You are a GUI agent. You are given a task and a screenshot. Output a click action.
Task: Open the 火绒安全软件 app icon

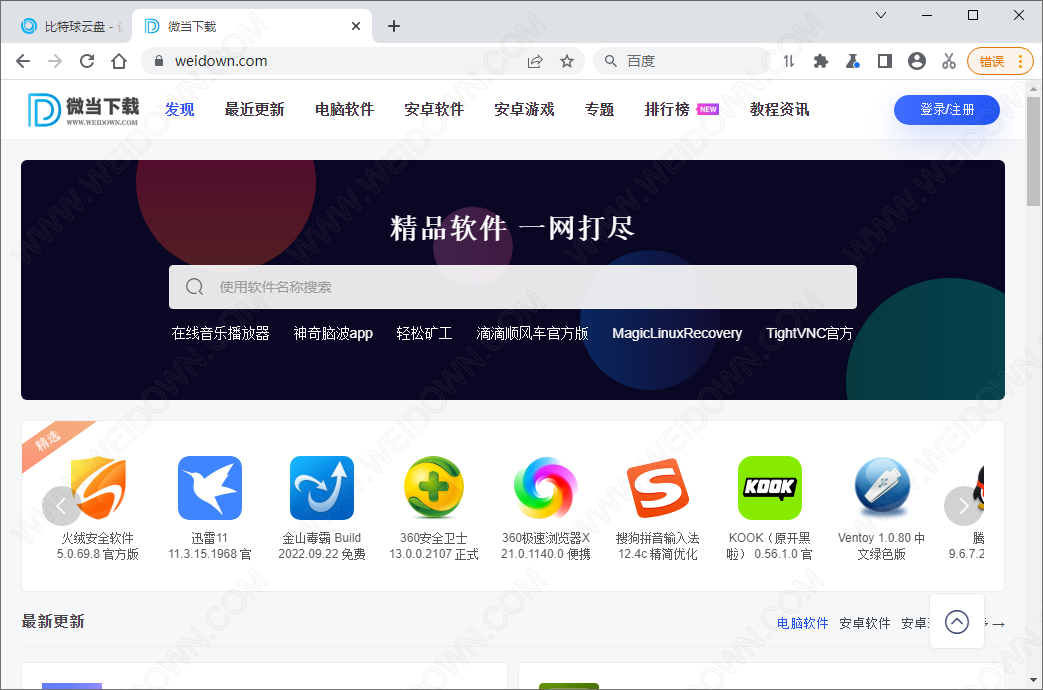pos(98,488)
